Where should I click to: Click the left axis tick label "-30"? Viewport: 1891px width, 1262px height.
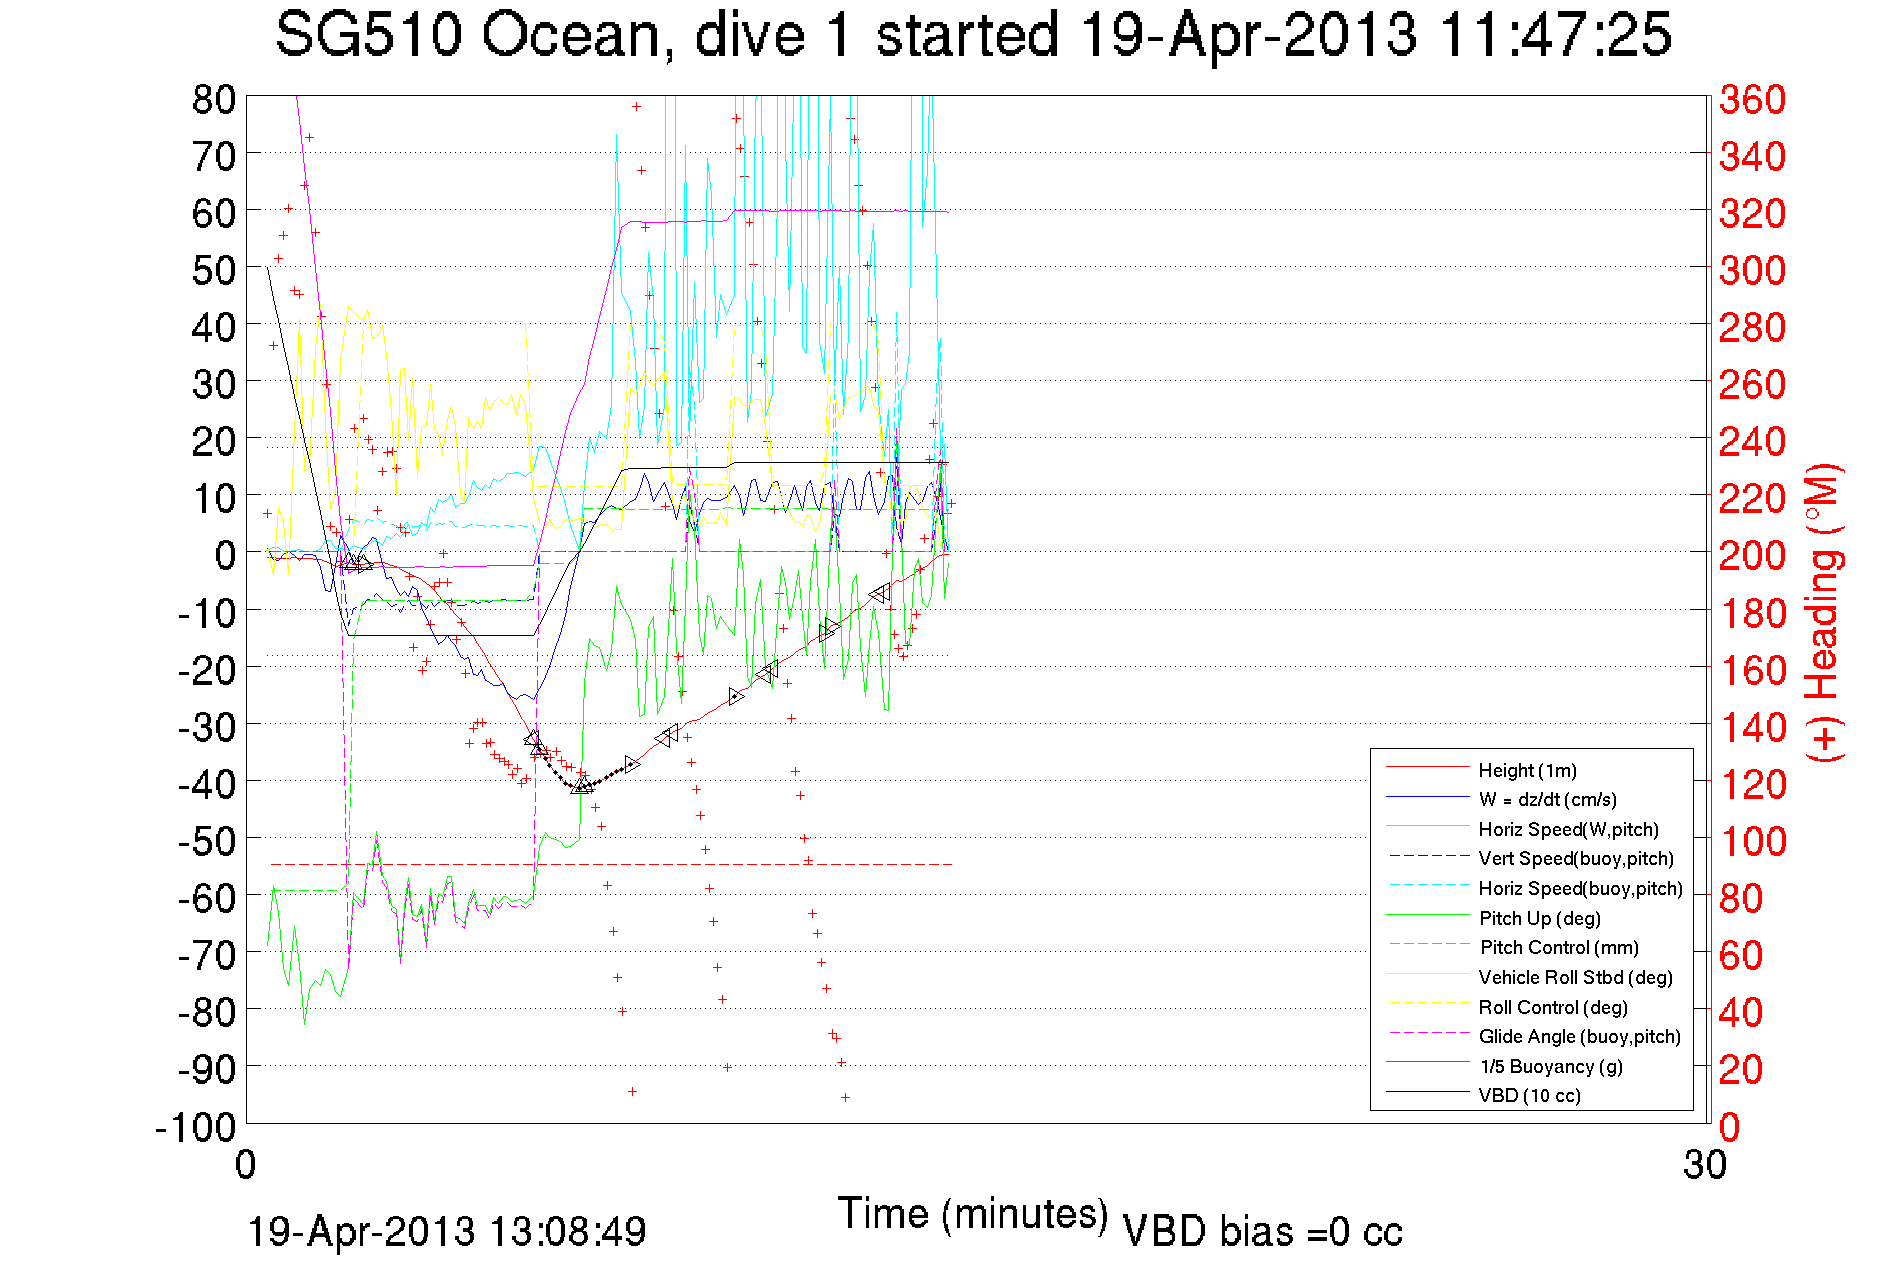click(206, 726)
